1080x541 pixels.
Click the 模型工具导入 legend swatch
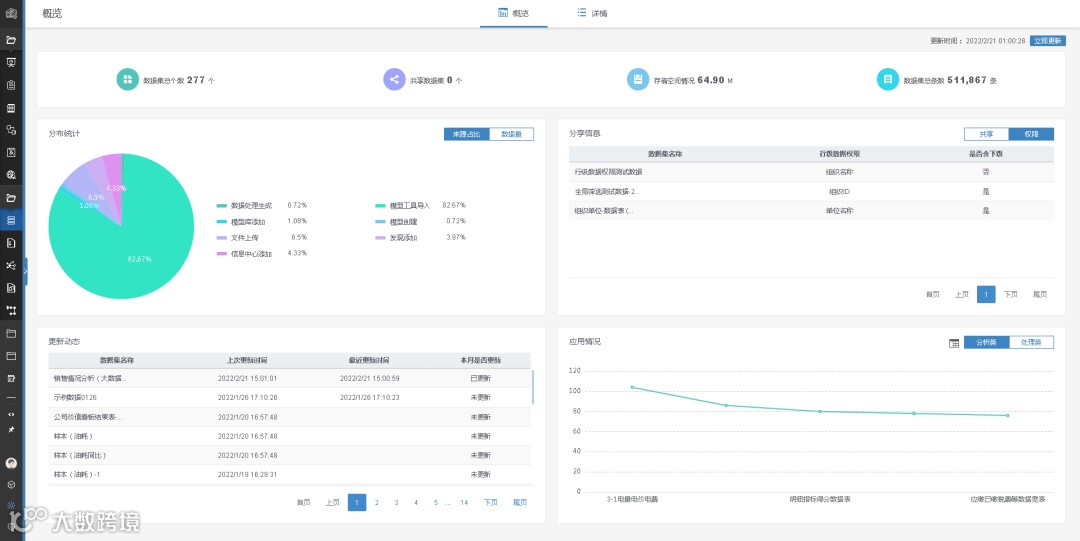pyautogui.click(x=380, y=206)
